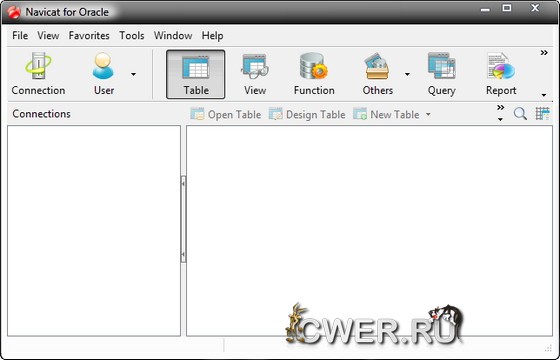Select the Table toolbar button

[196, 74]
